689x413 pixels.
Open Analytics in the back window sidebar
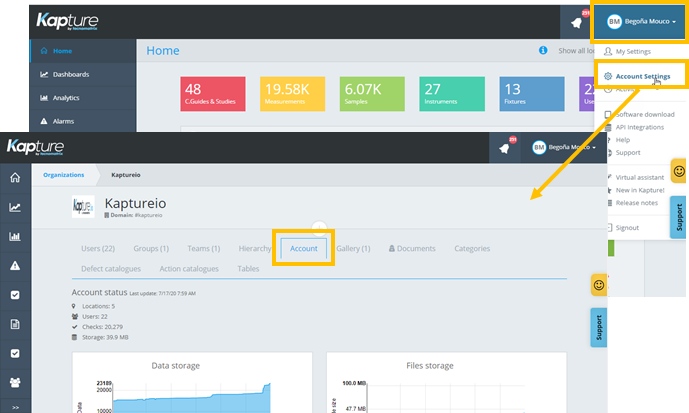point(83,98)
